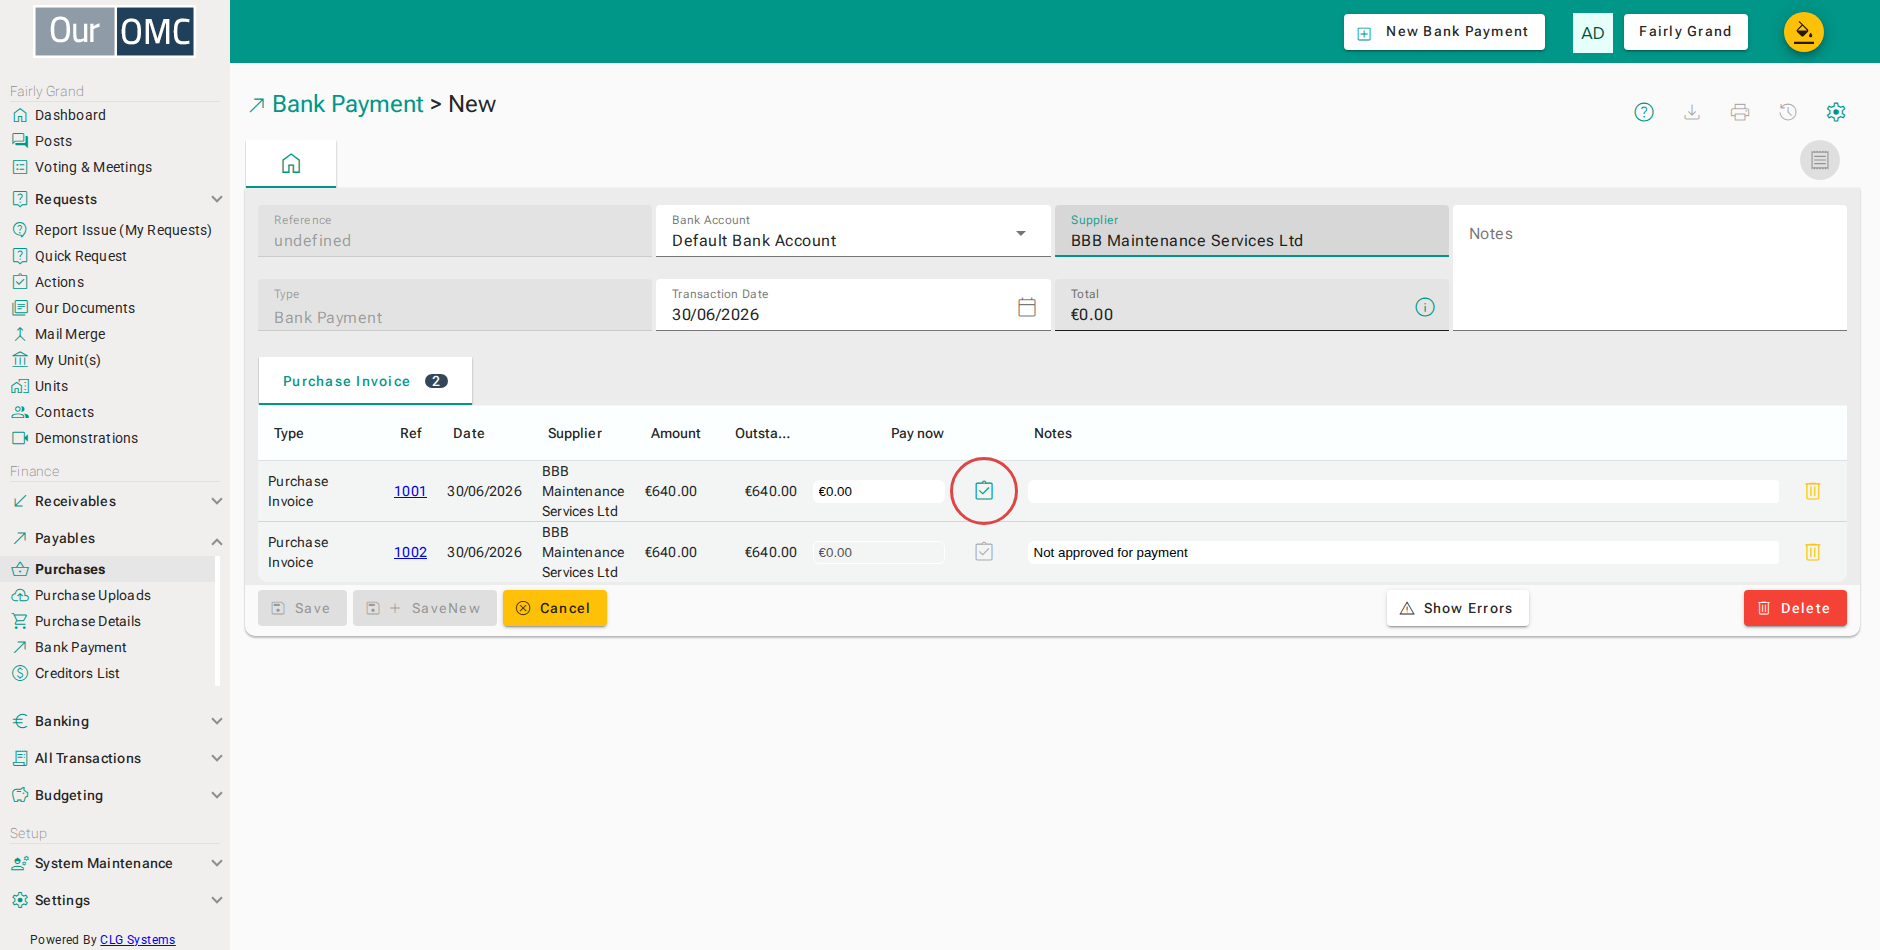Click the yellow theme paint bucket icon
The image size is (1880, 950).
pos(1804,32)
